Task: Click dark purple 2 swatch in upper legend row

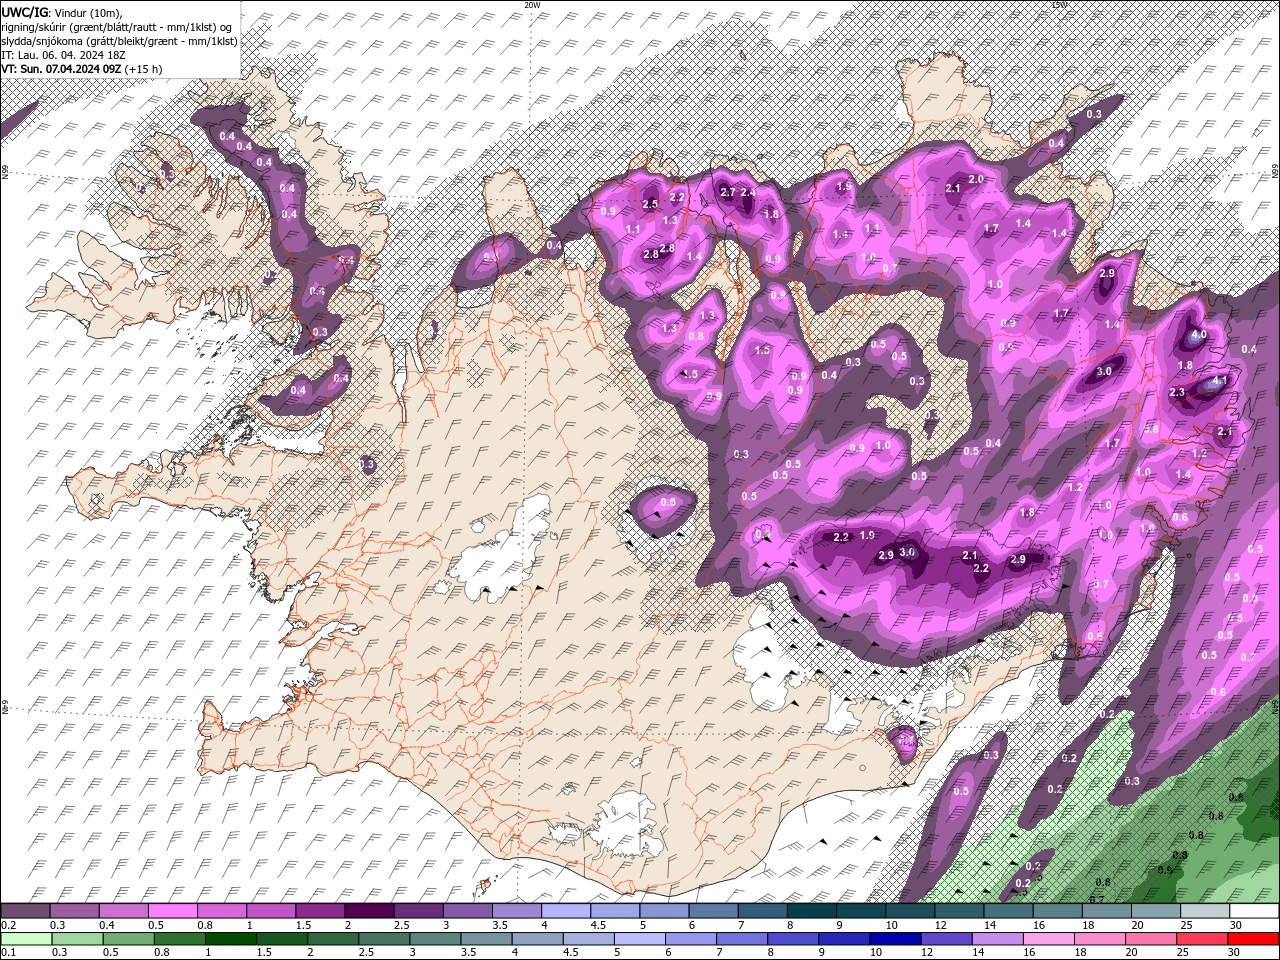Action: click(368, 911)
